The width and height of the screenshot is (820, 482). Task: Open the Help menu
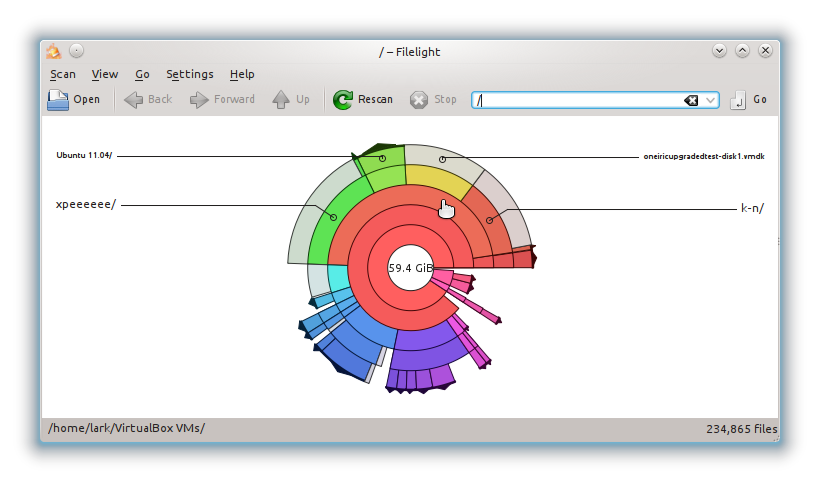pos(242,74)
